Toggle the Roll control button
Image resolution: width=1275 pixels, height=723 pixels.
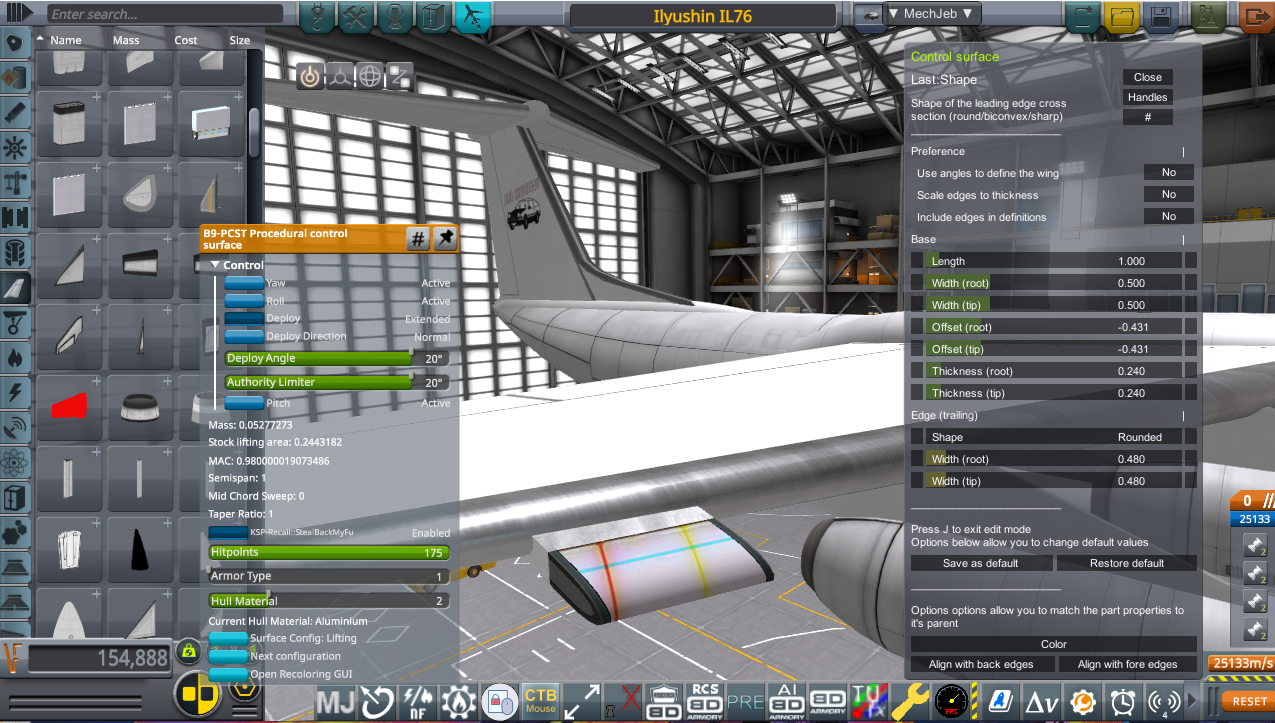click(243, 301)
